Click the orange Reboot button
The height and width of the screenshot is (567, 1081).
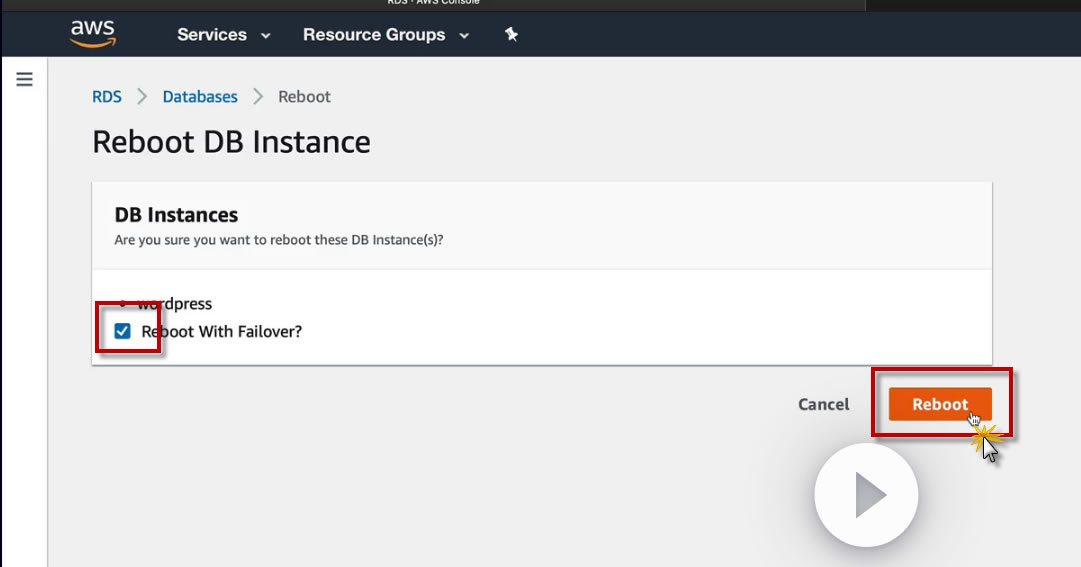pos(940,404)
